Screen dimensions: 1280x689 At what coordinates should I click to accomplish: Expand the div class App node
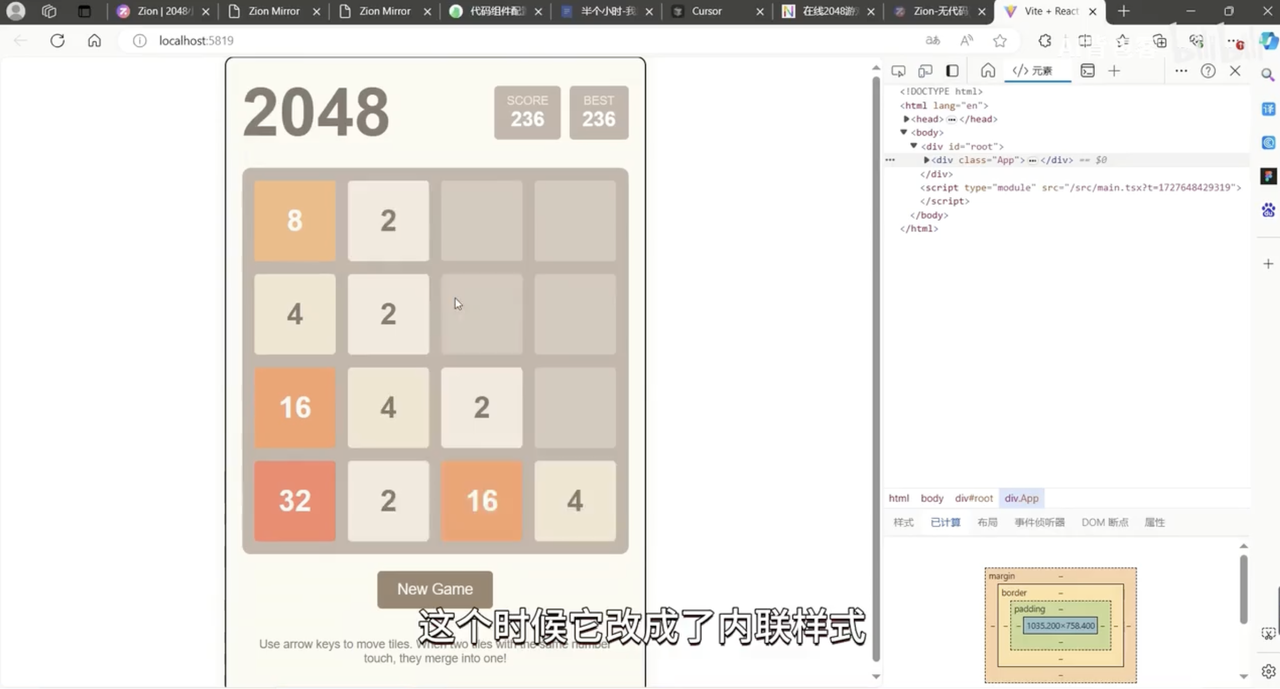click(927, 160)
